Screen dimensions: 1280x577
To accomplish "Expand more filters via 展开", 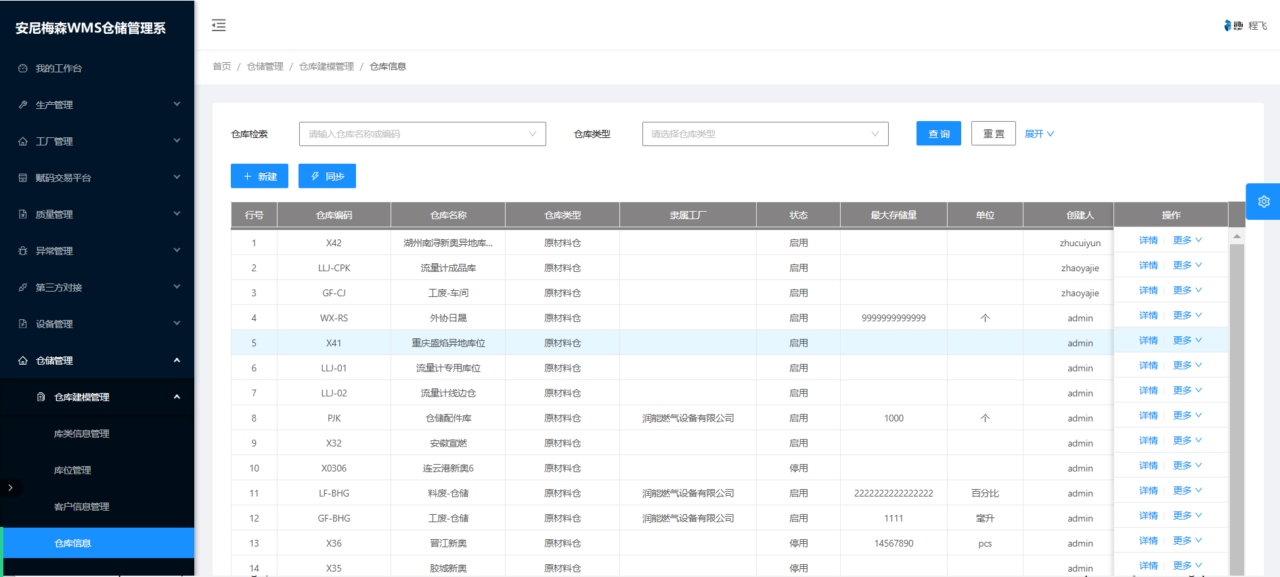I will [x=1039, y=133].
